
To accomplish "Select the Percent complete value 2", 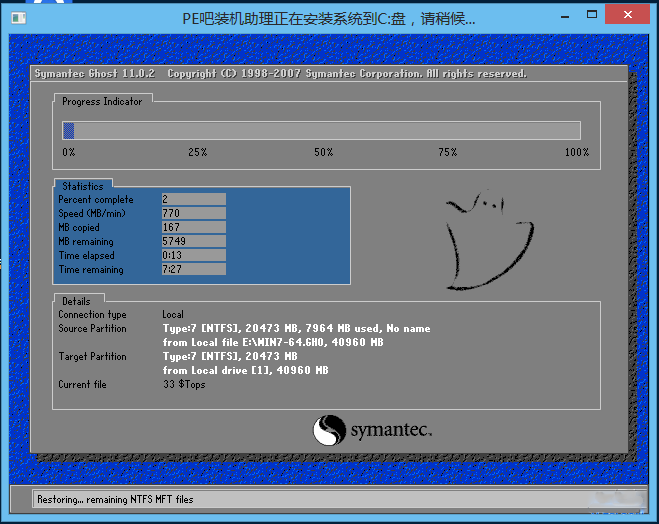I will (x=194, y=199).
